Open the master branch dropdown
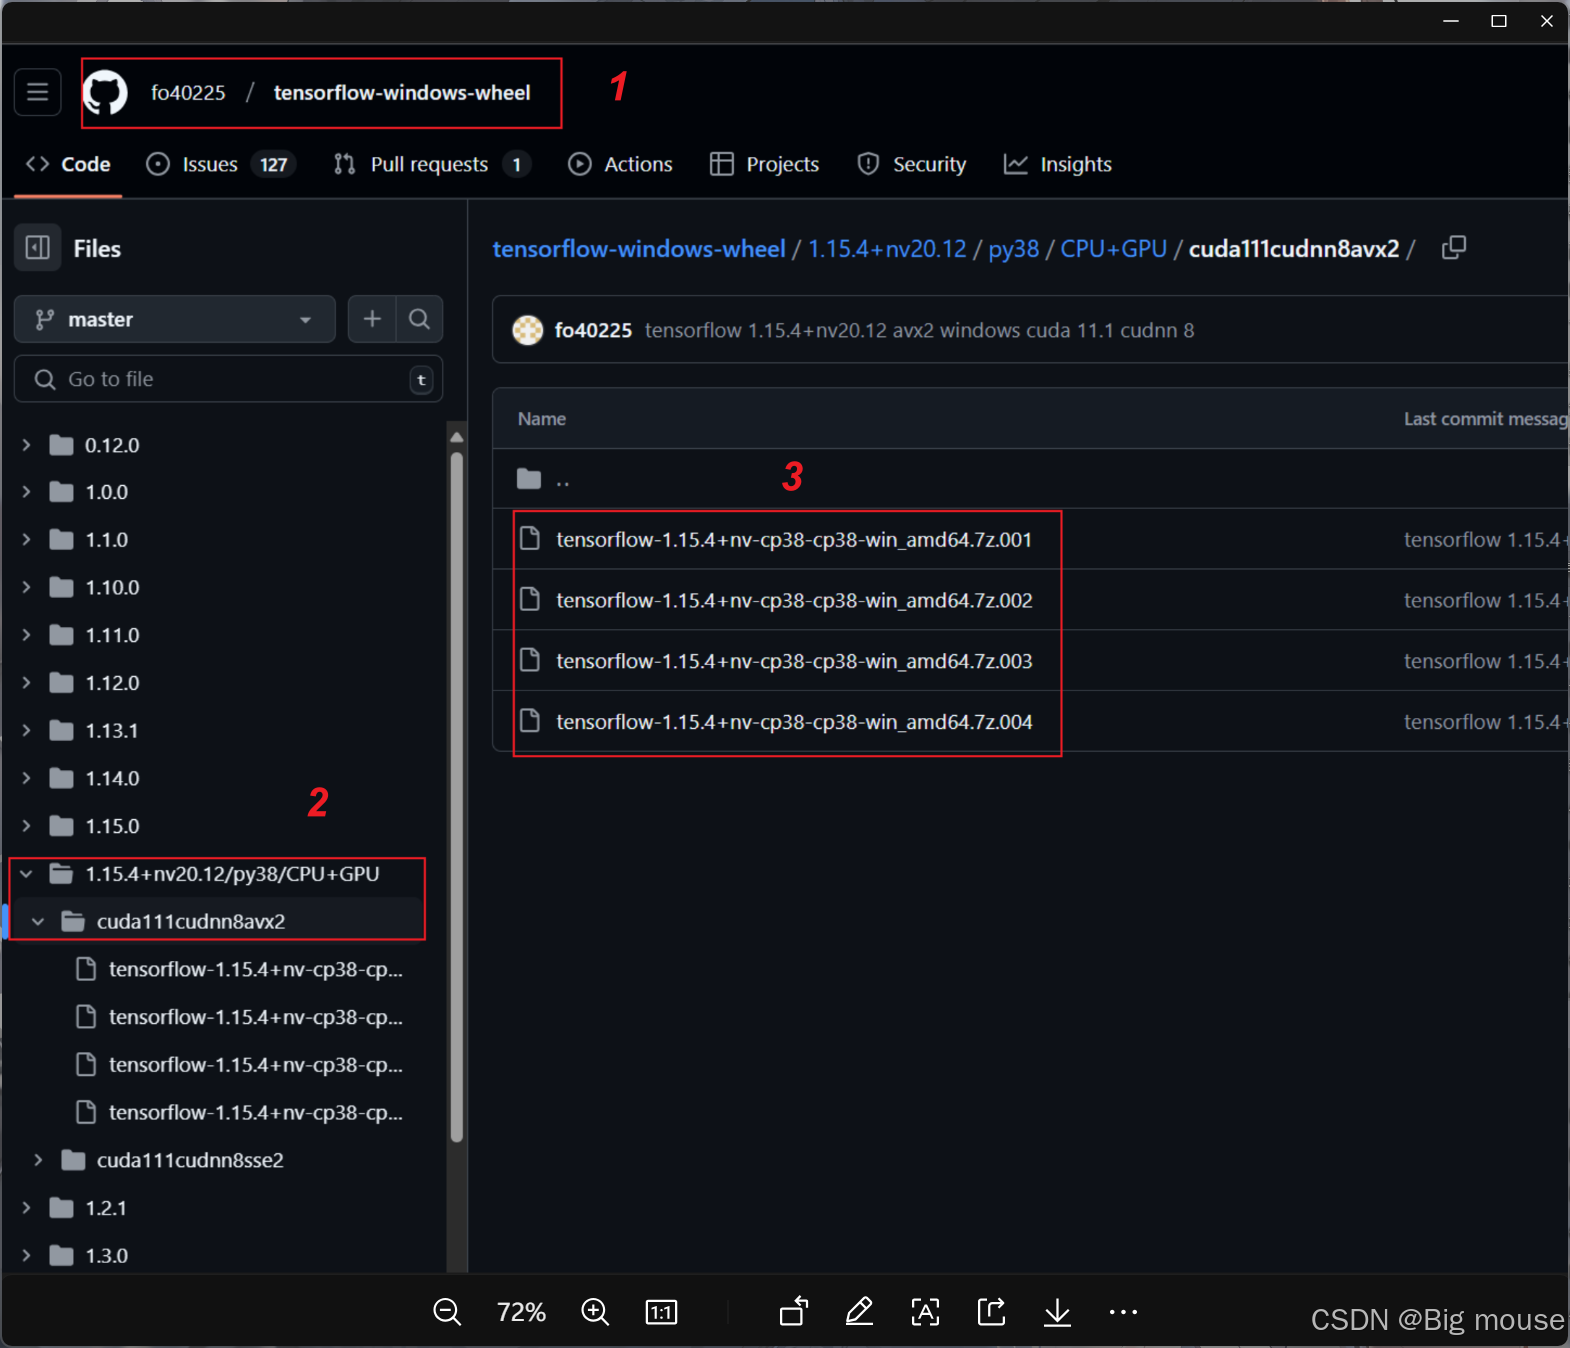Screen dimensions: 1570x1348 click(x=175, y=319)
